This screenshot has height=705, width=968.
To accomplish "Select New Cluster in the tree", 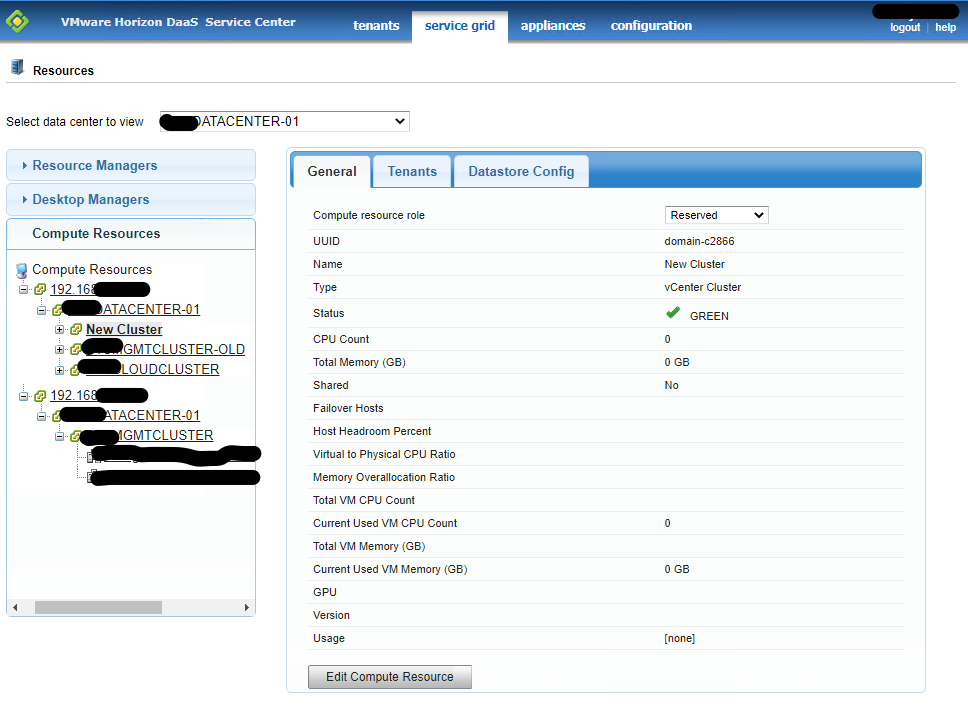I will pyautogui.click(x=124, y=329).
